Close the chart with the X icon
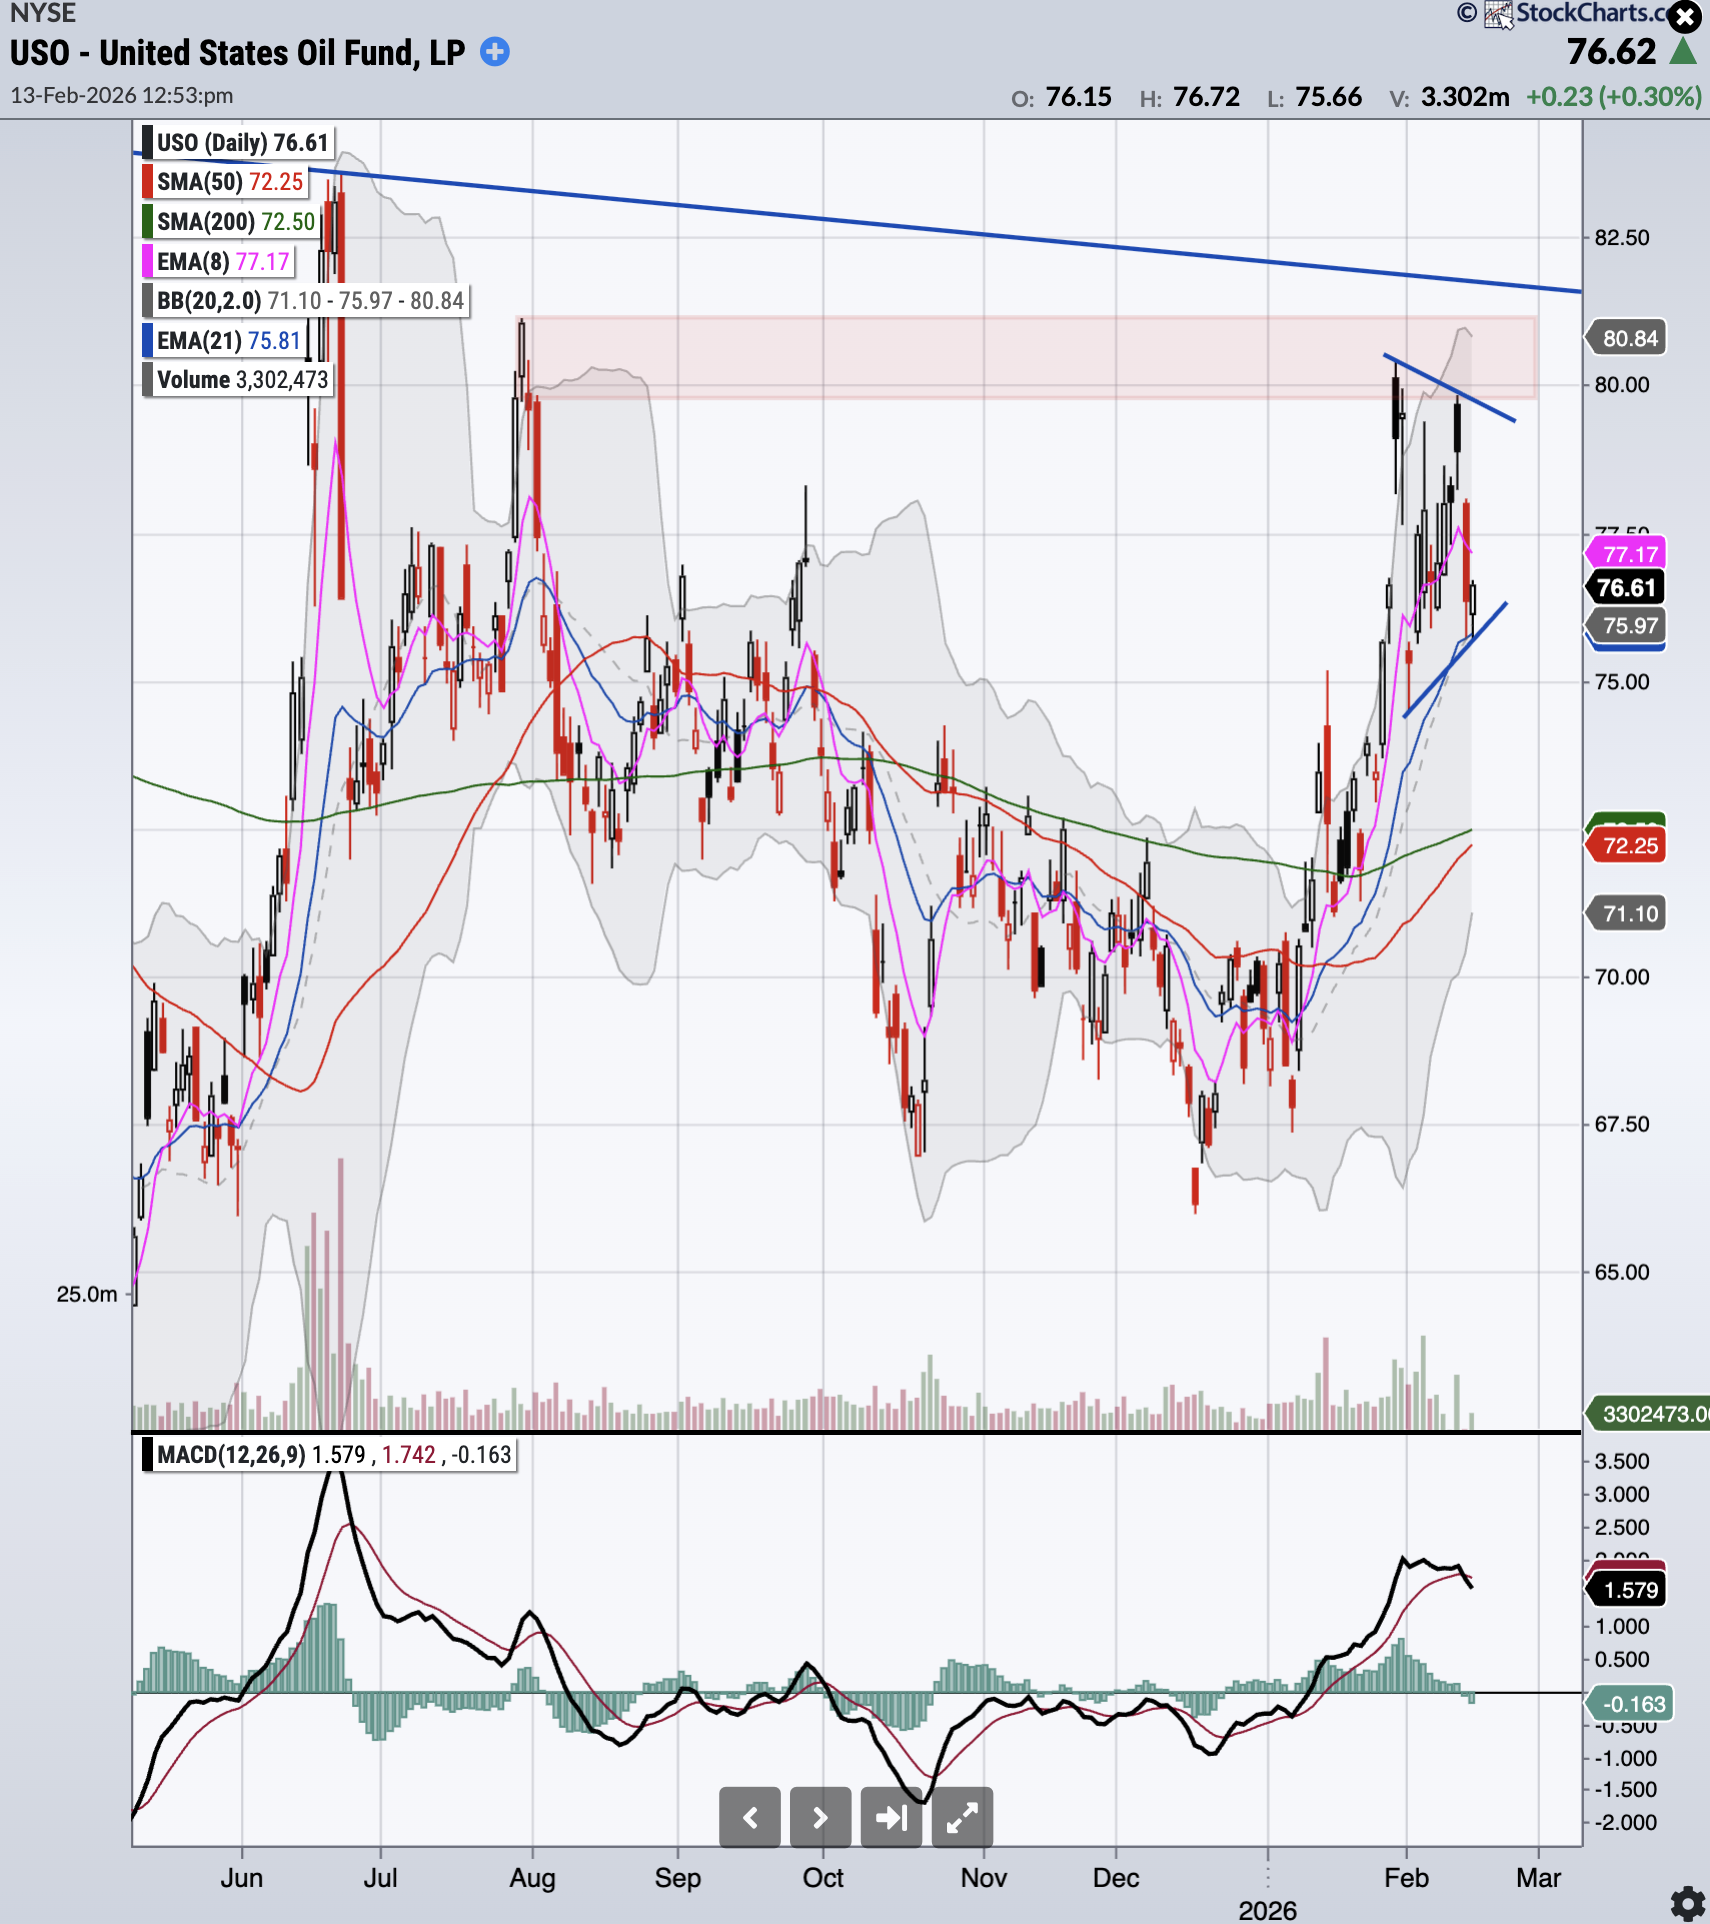 [x=1686, y=17]
